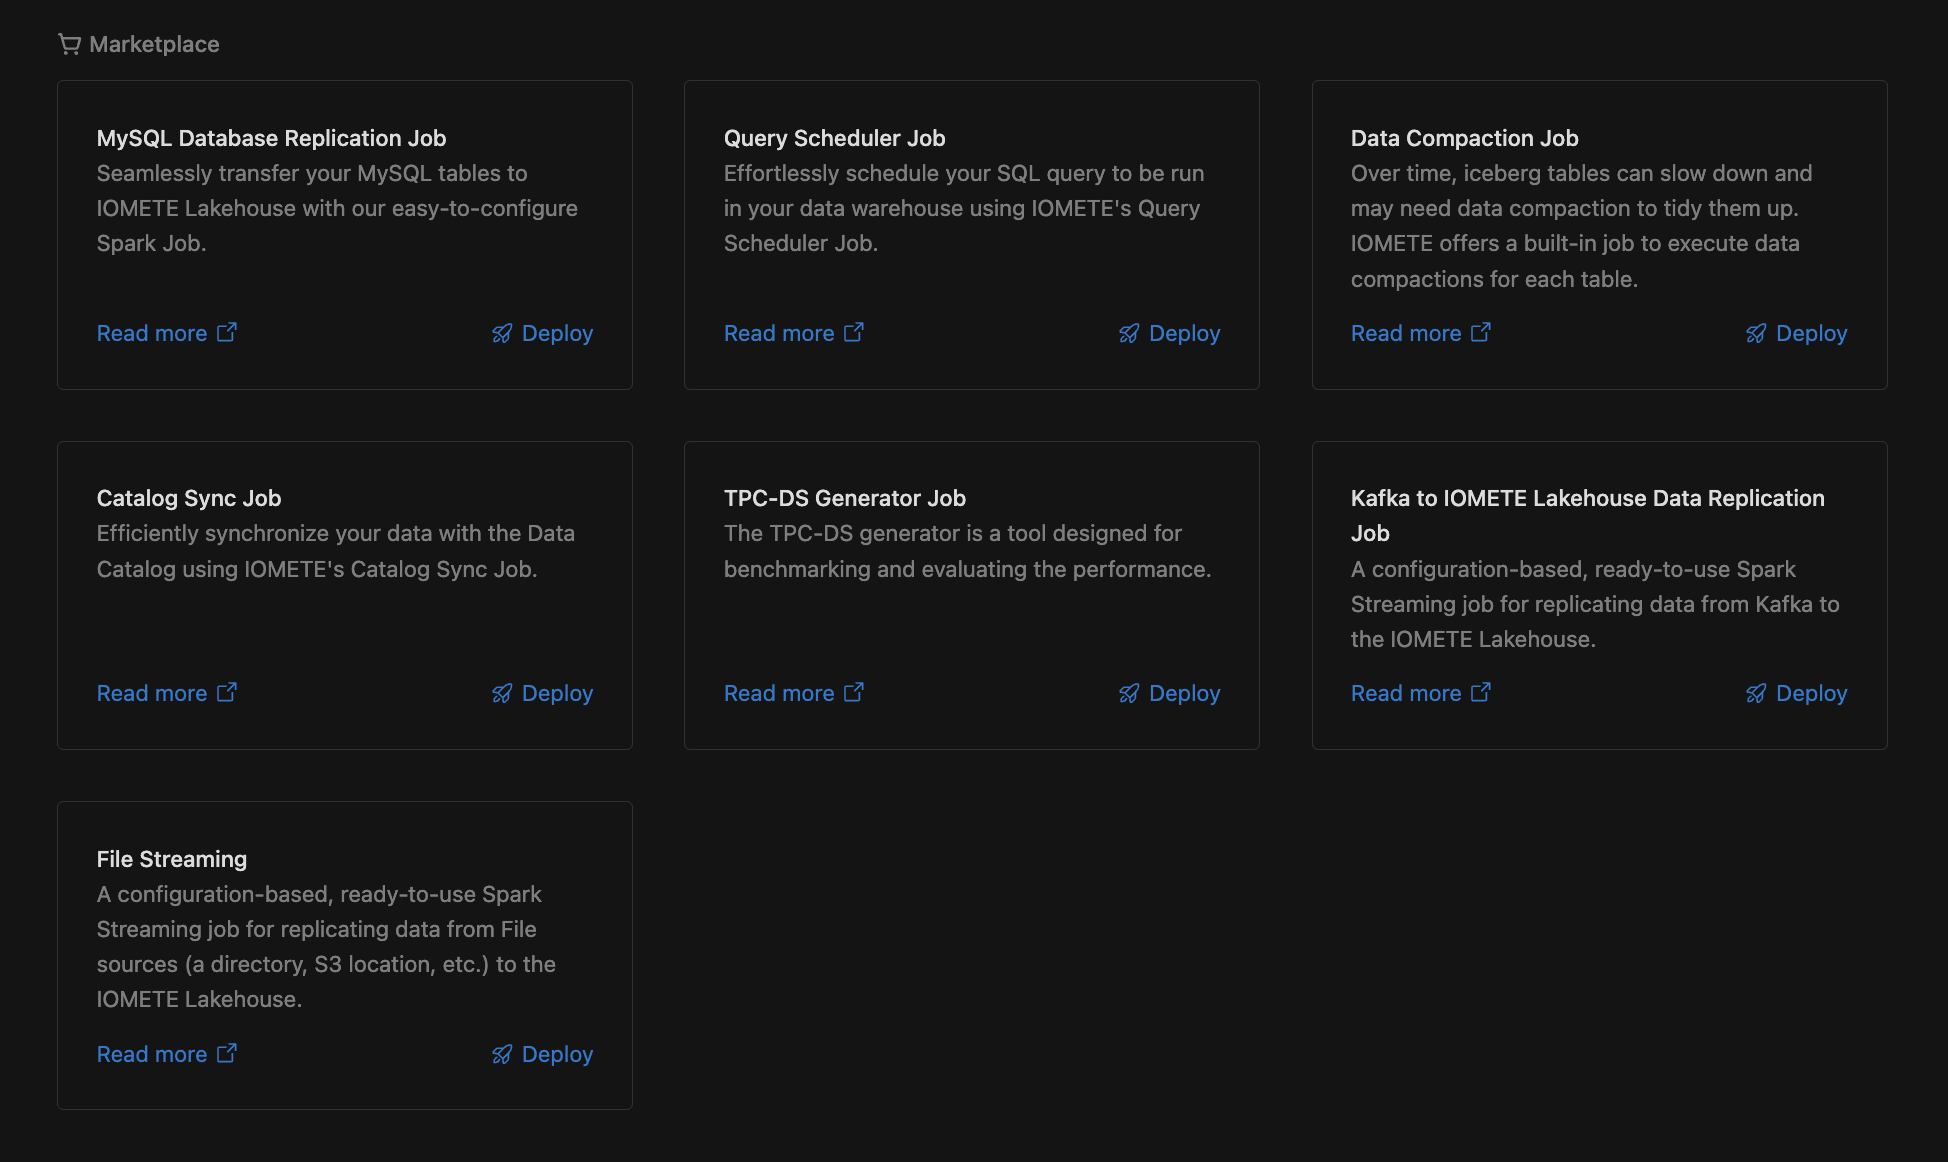Screen dimensions: 1948x1162
Task: Click rocket icon on Data Compaction Job card
Action: tap(1756, 333)
